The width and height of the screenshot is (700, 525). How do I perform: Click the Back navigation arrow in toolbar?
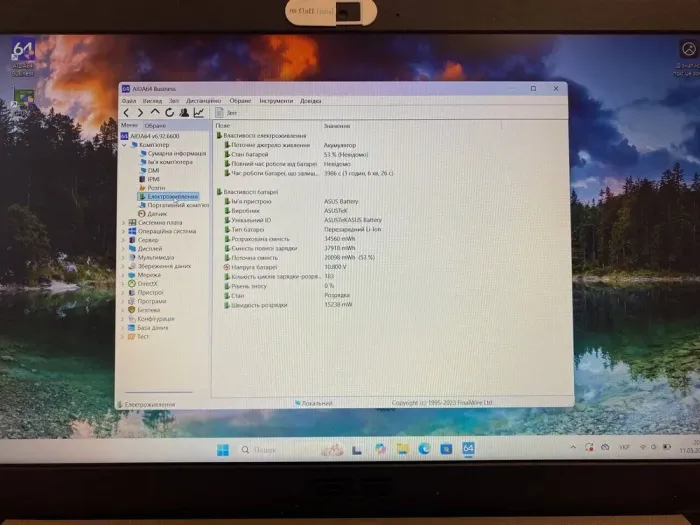click(126, 113)
